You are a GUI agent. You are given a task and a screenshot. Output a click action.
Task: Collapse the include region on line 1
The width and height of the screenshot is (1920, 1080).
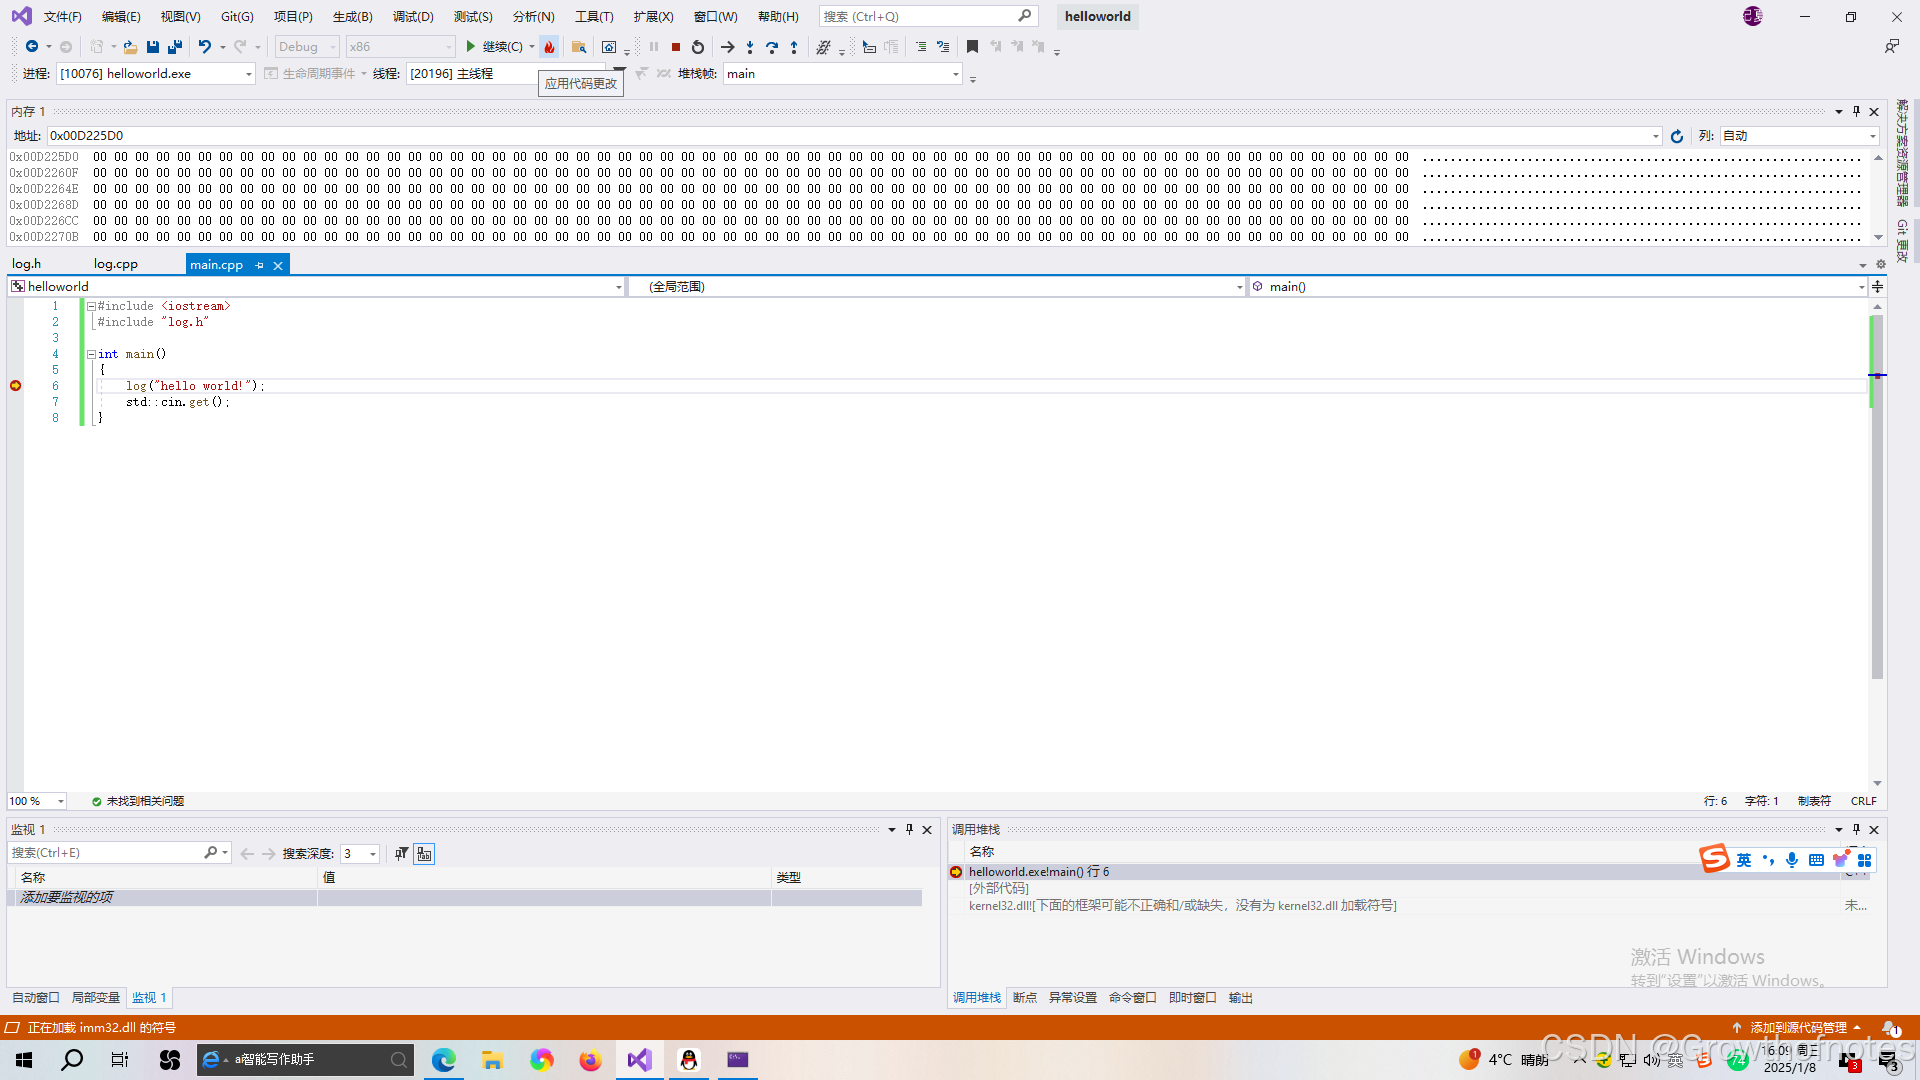91,307
